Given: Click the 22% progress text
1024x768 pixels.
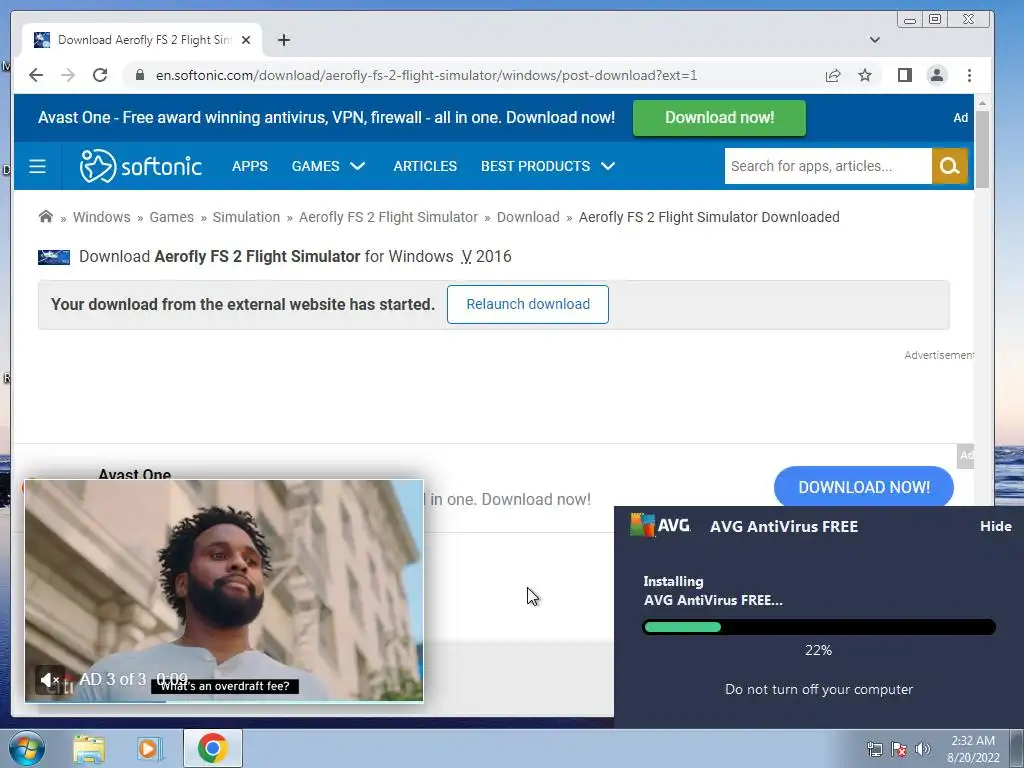Looking at the screenshot, I should coord(818,650).
